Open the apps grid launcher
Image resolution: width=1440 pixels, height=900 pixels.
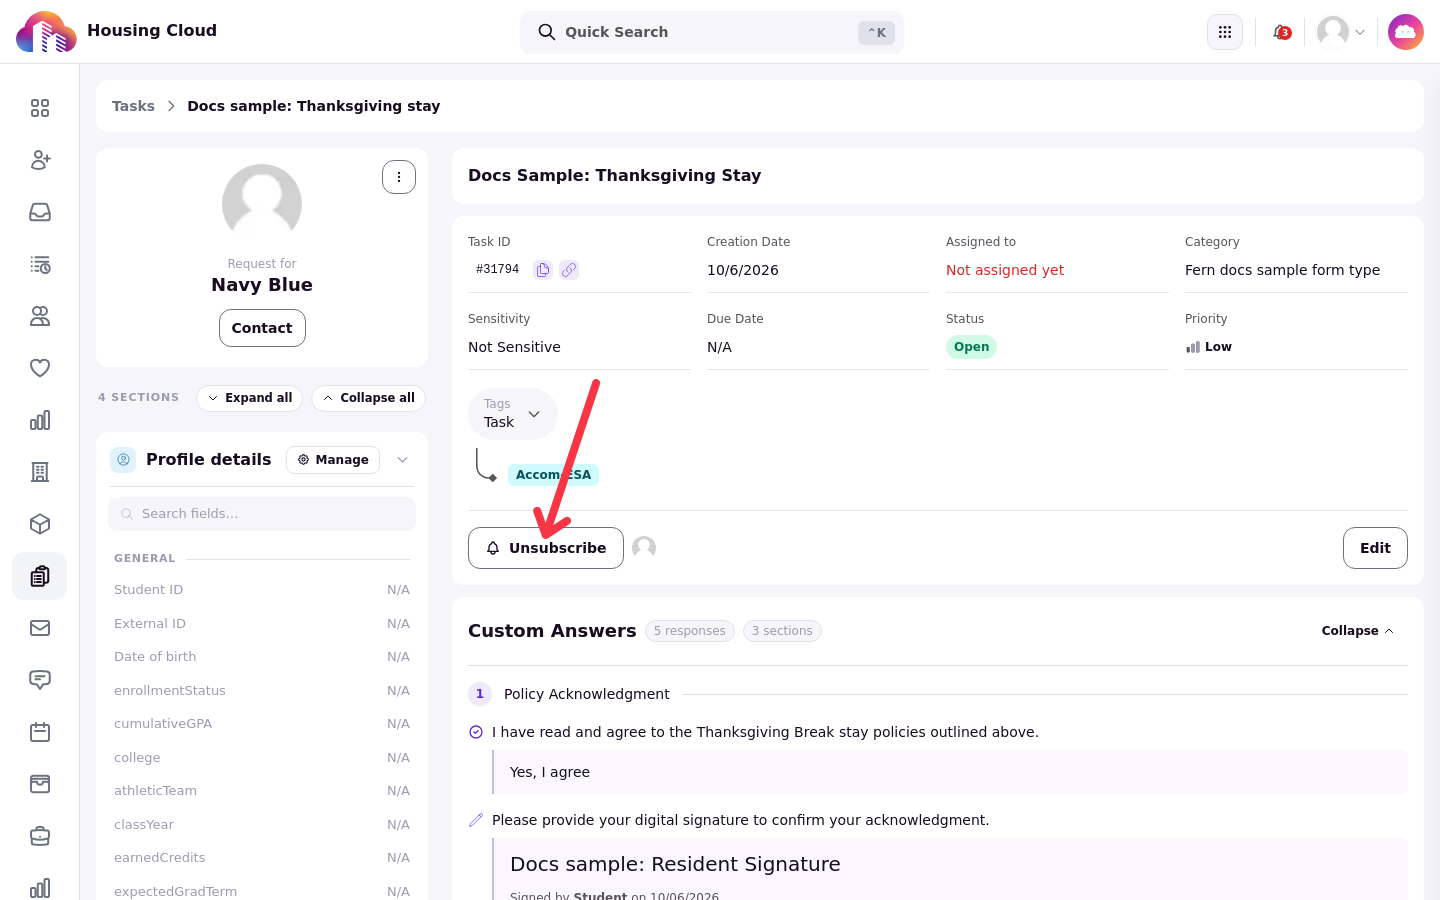click(1225, 32)
